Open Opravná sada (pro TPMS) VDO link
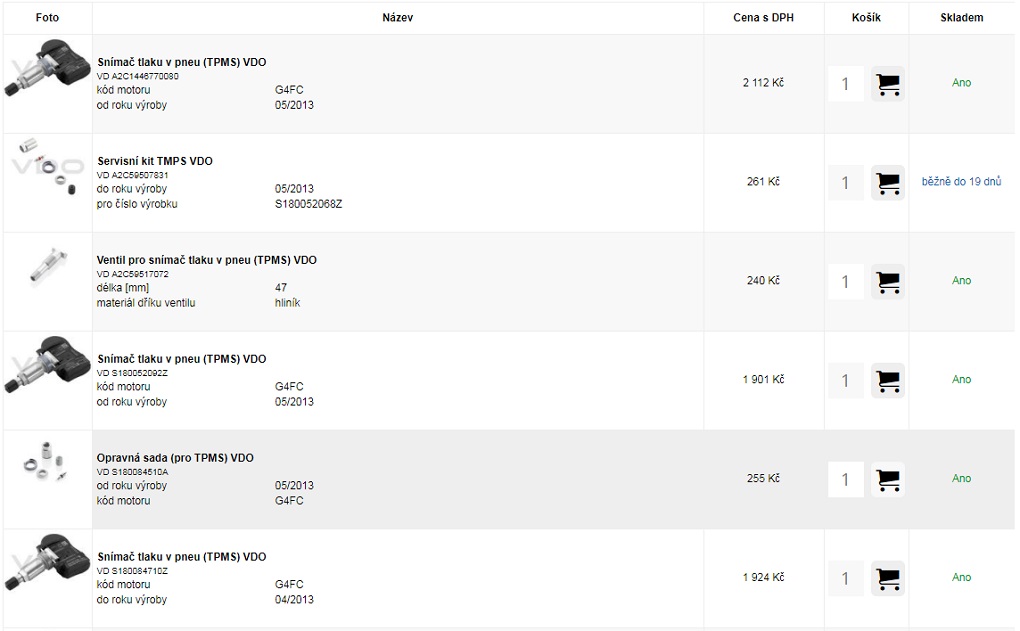The height and width of the screenshot is (631, 1020). (175, 458)
